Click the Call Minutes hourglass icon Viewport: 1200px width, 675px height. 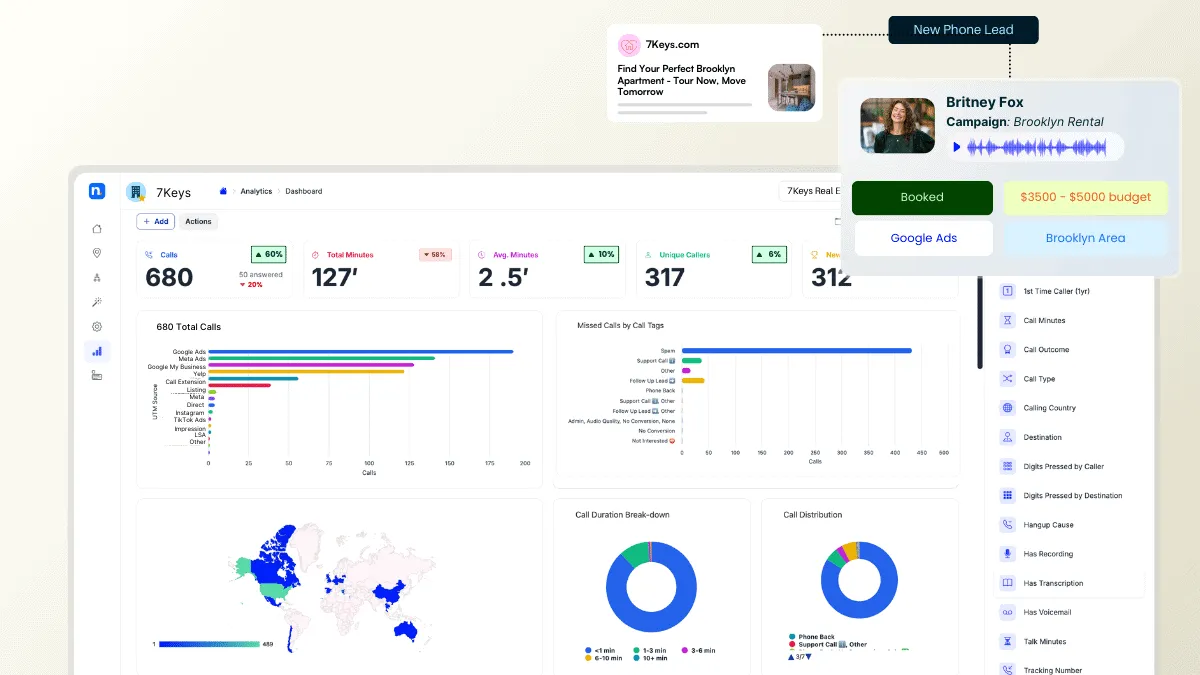coord(1007,321)
